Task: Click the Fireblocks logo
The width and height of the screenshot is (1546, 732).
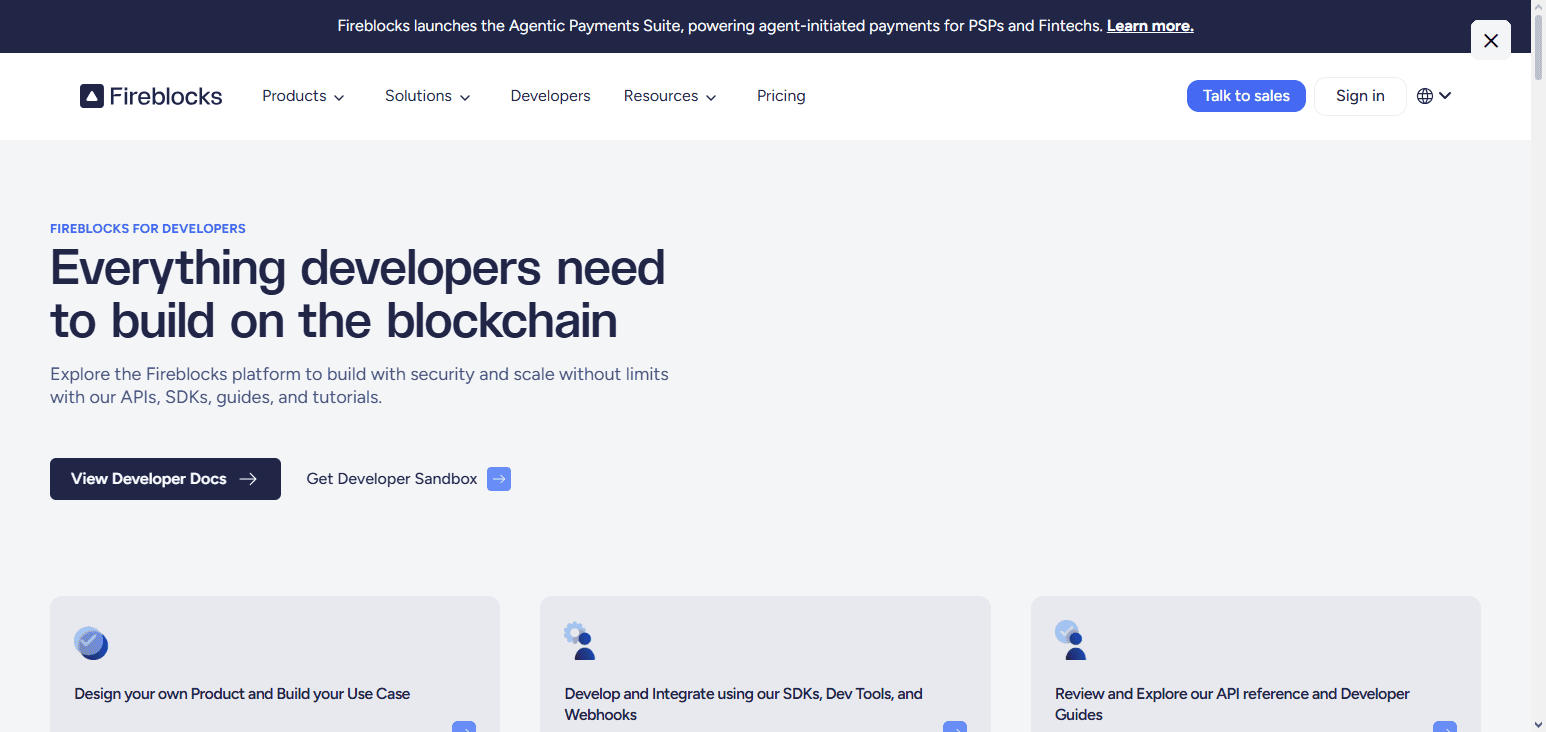Action: pos(151,96)
